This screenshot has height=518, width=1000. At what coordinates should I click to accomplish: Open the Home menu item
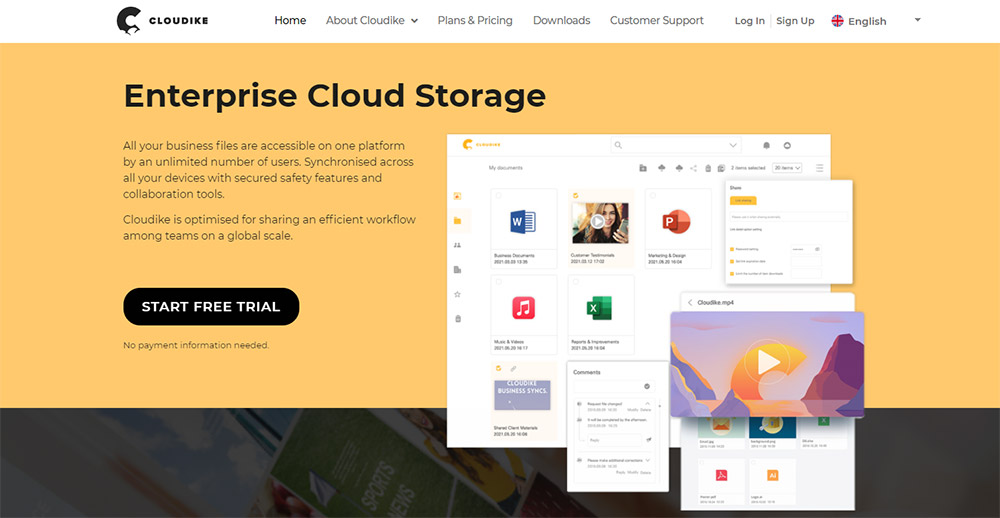[x=290, y=20]
